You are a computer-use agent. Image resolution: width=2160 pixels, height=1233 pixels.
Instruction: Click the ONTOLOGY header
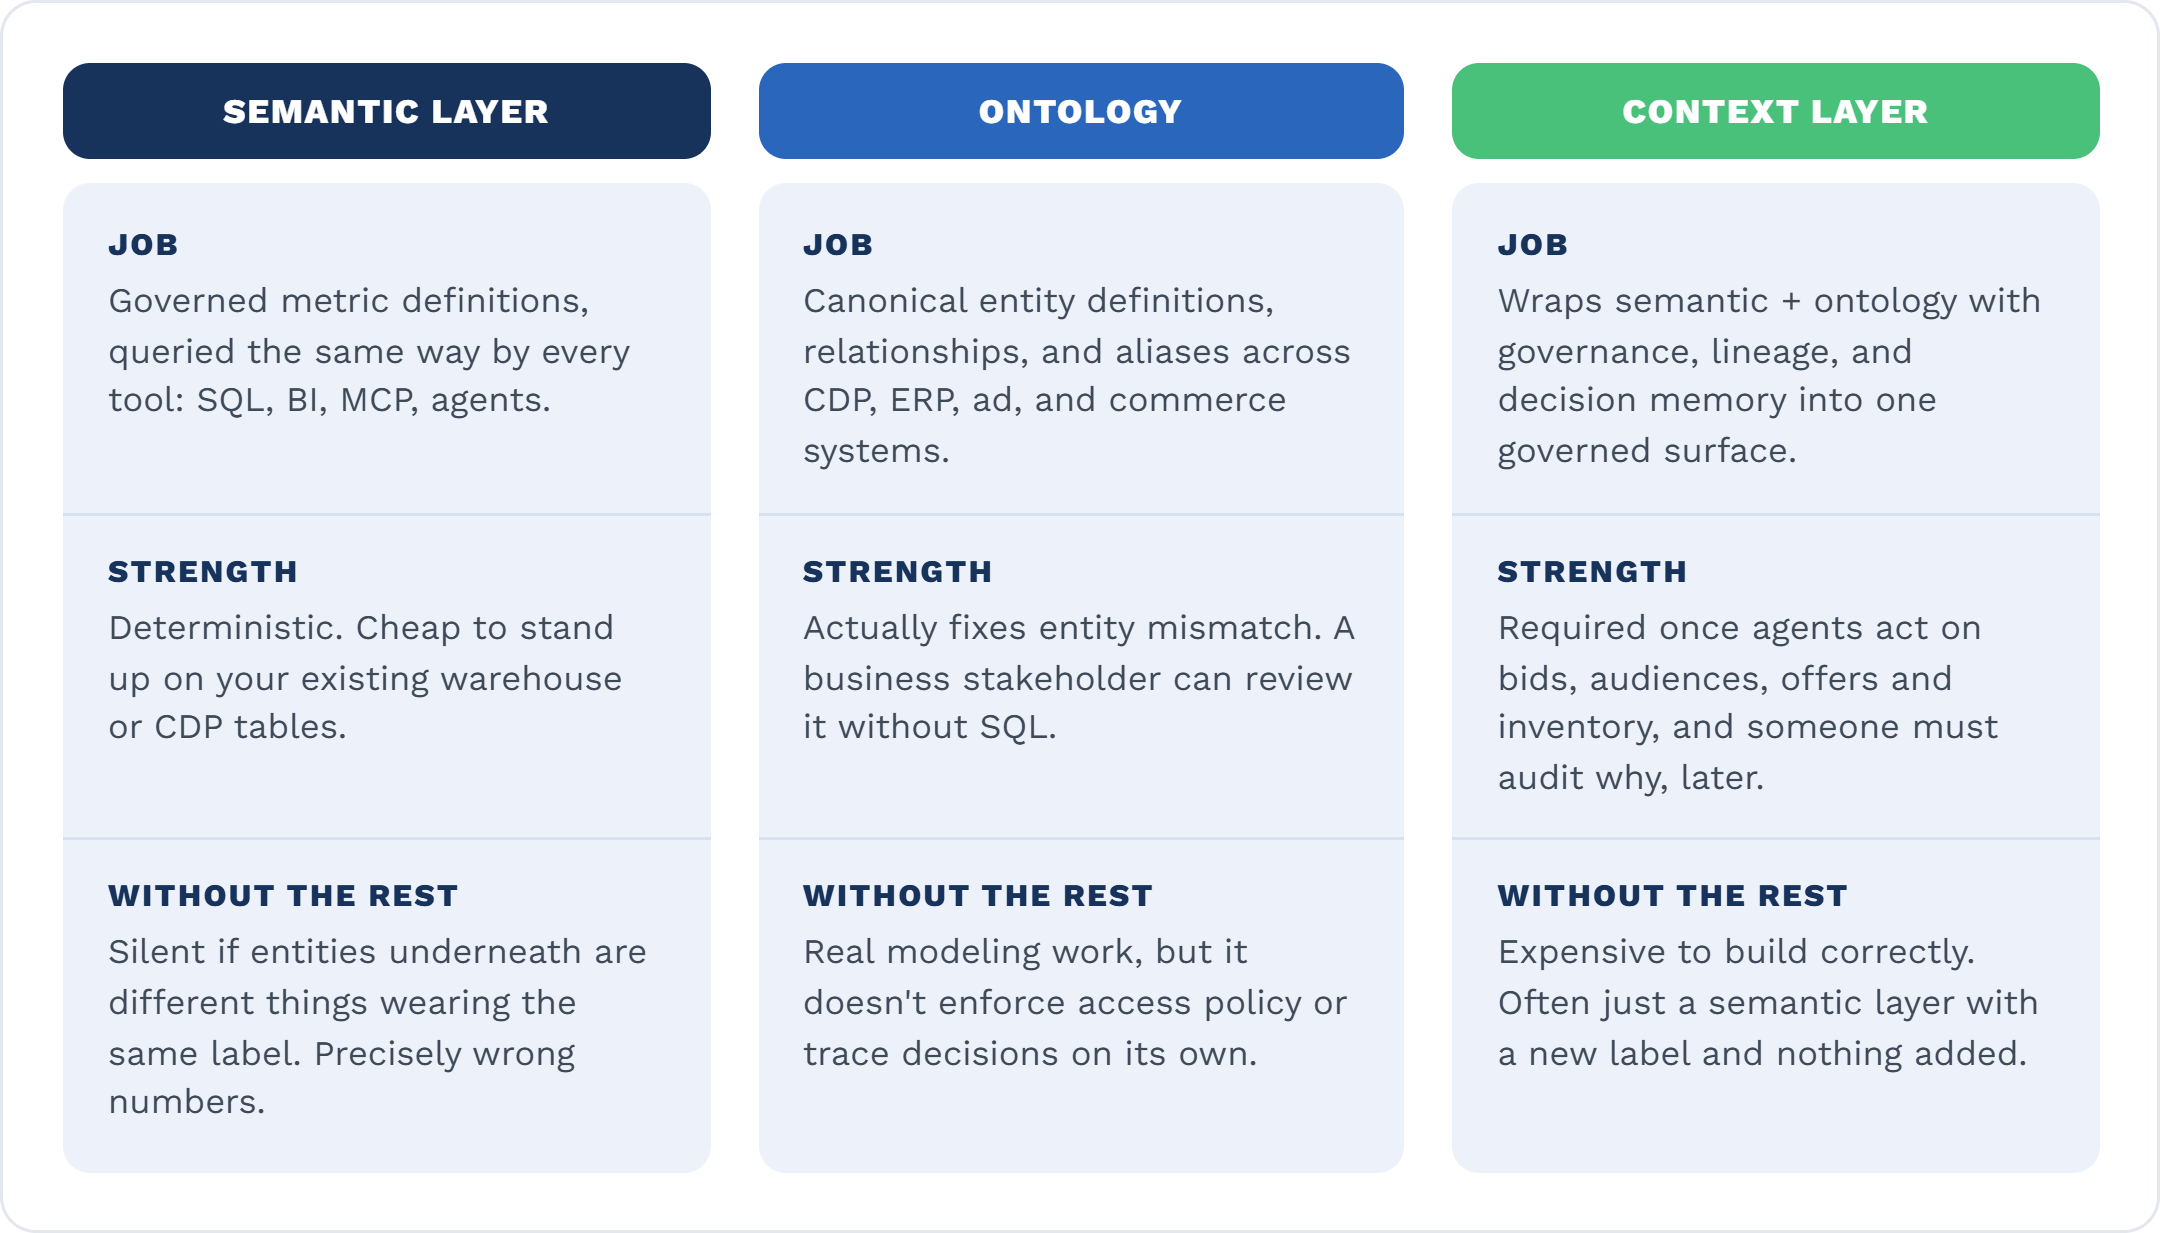[1081, 111]
